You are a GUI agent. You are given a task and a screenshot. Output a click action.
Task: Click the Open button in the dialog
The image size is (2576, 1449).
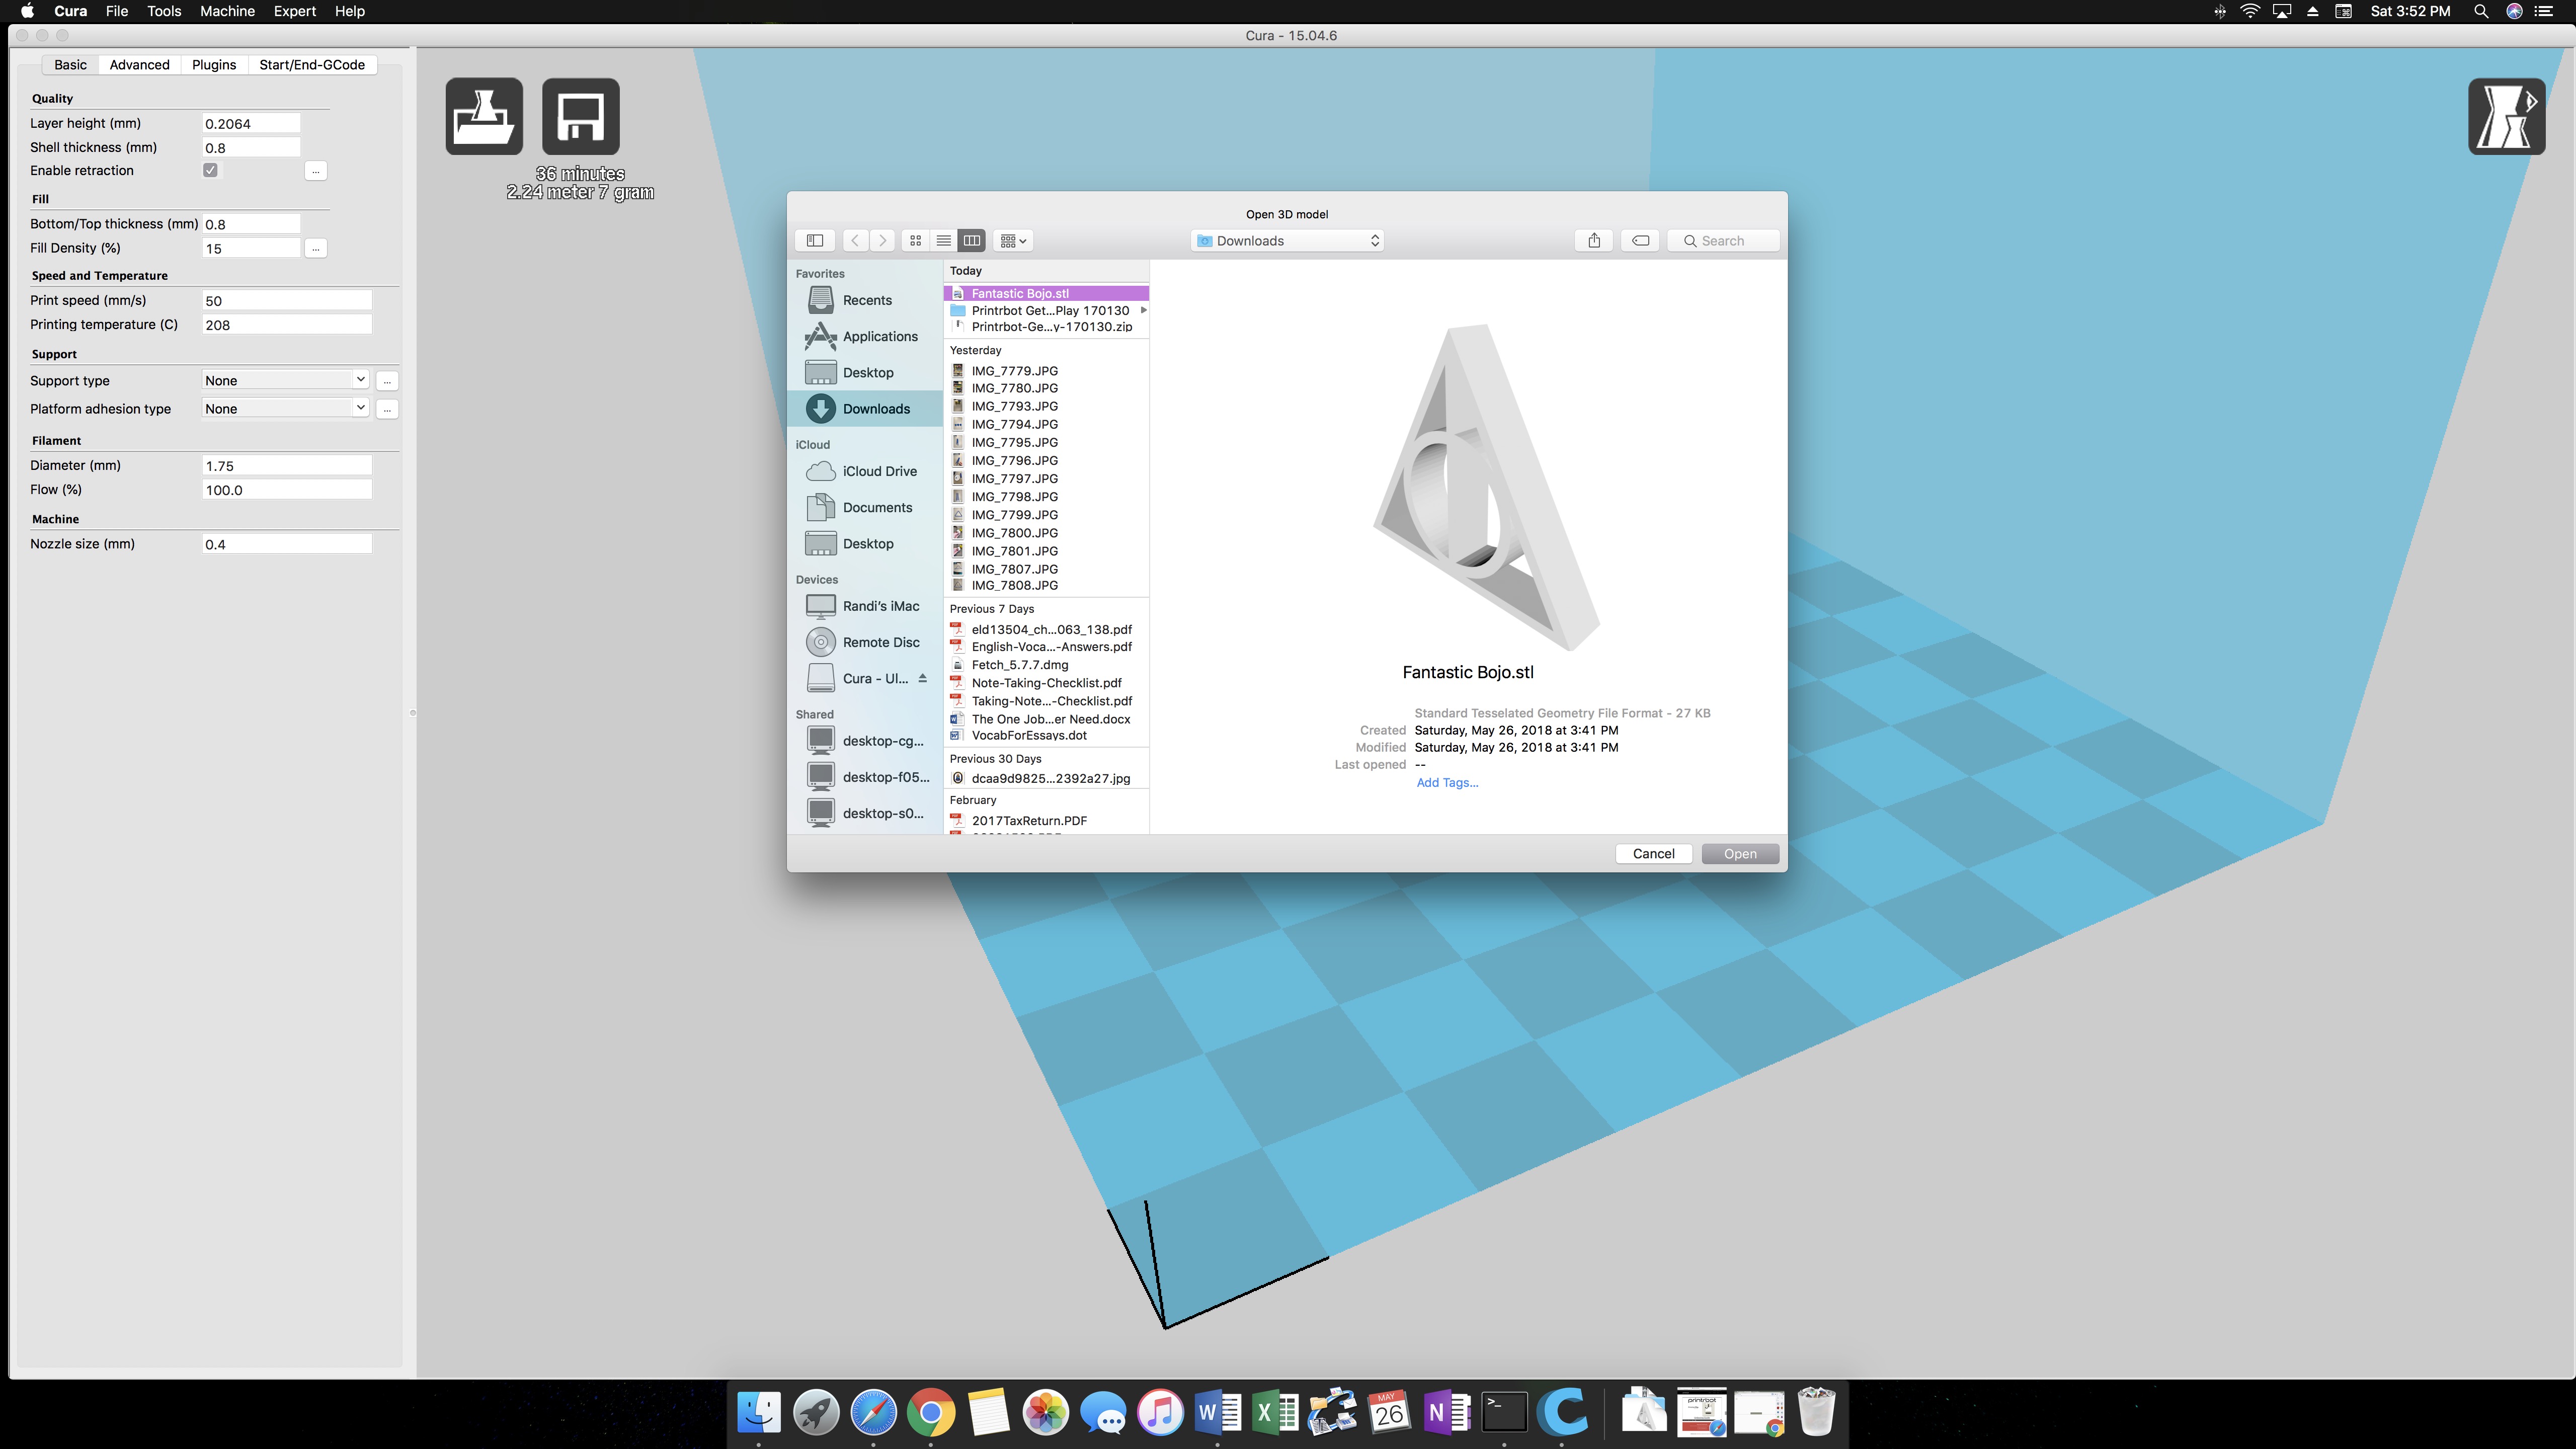point(1740,854)
